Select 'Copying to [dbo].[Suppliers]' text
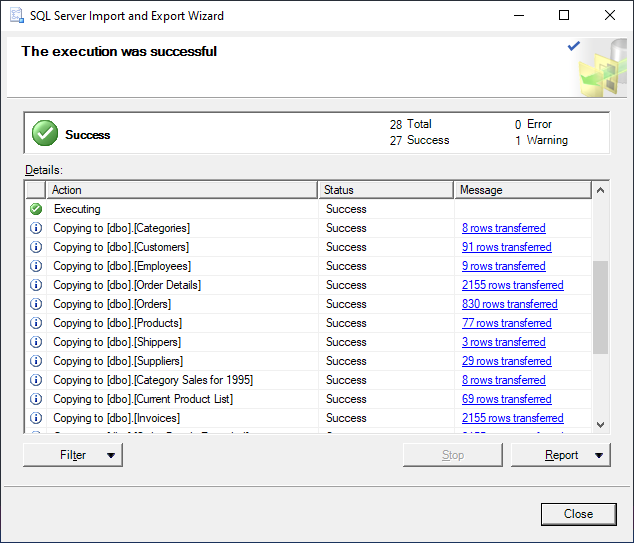The width and height of the screenshot is (634, 543). pyautogui.click(x=118, y=361)
